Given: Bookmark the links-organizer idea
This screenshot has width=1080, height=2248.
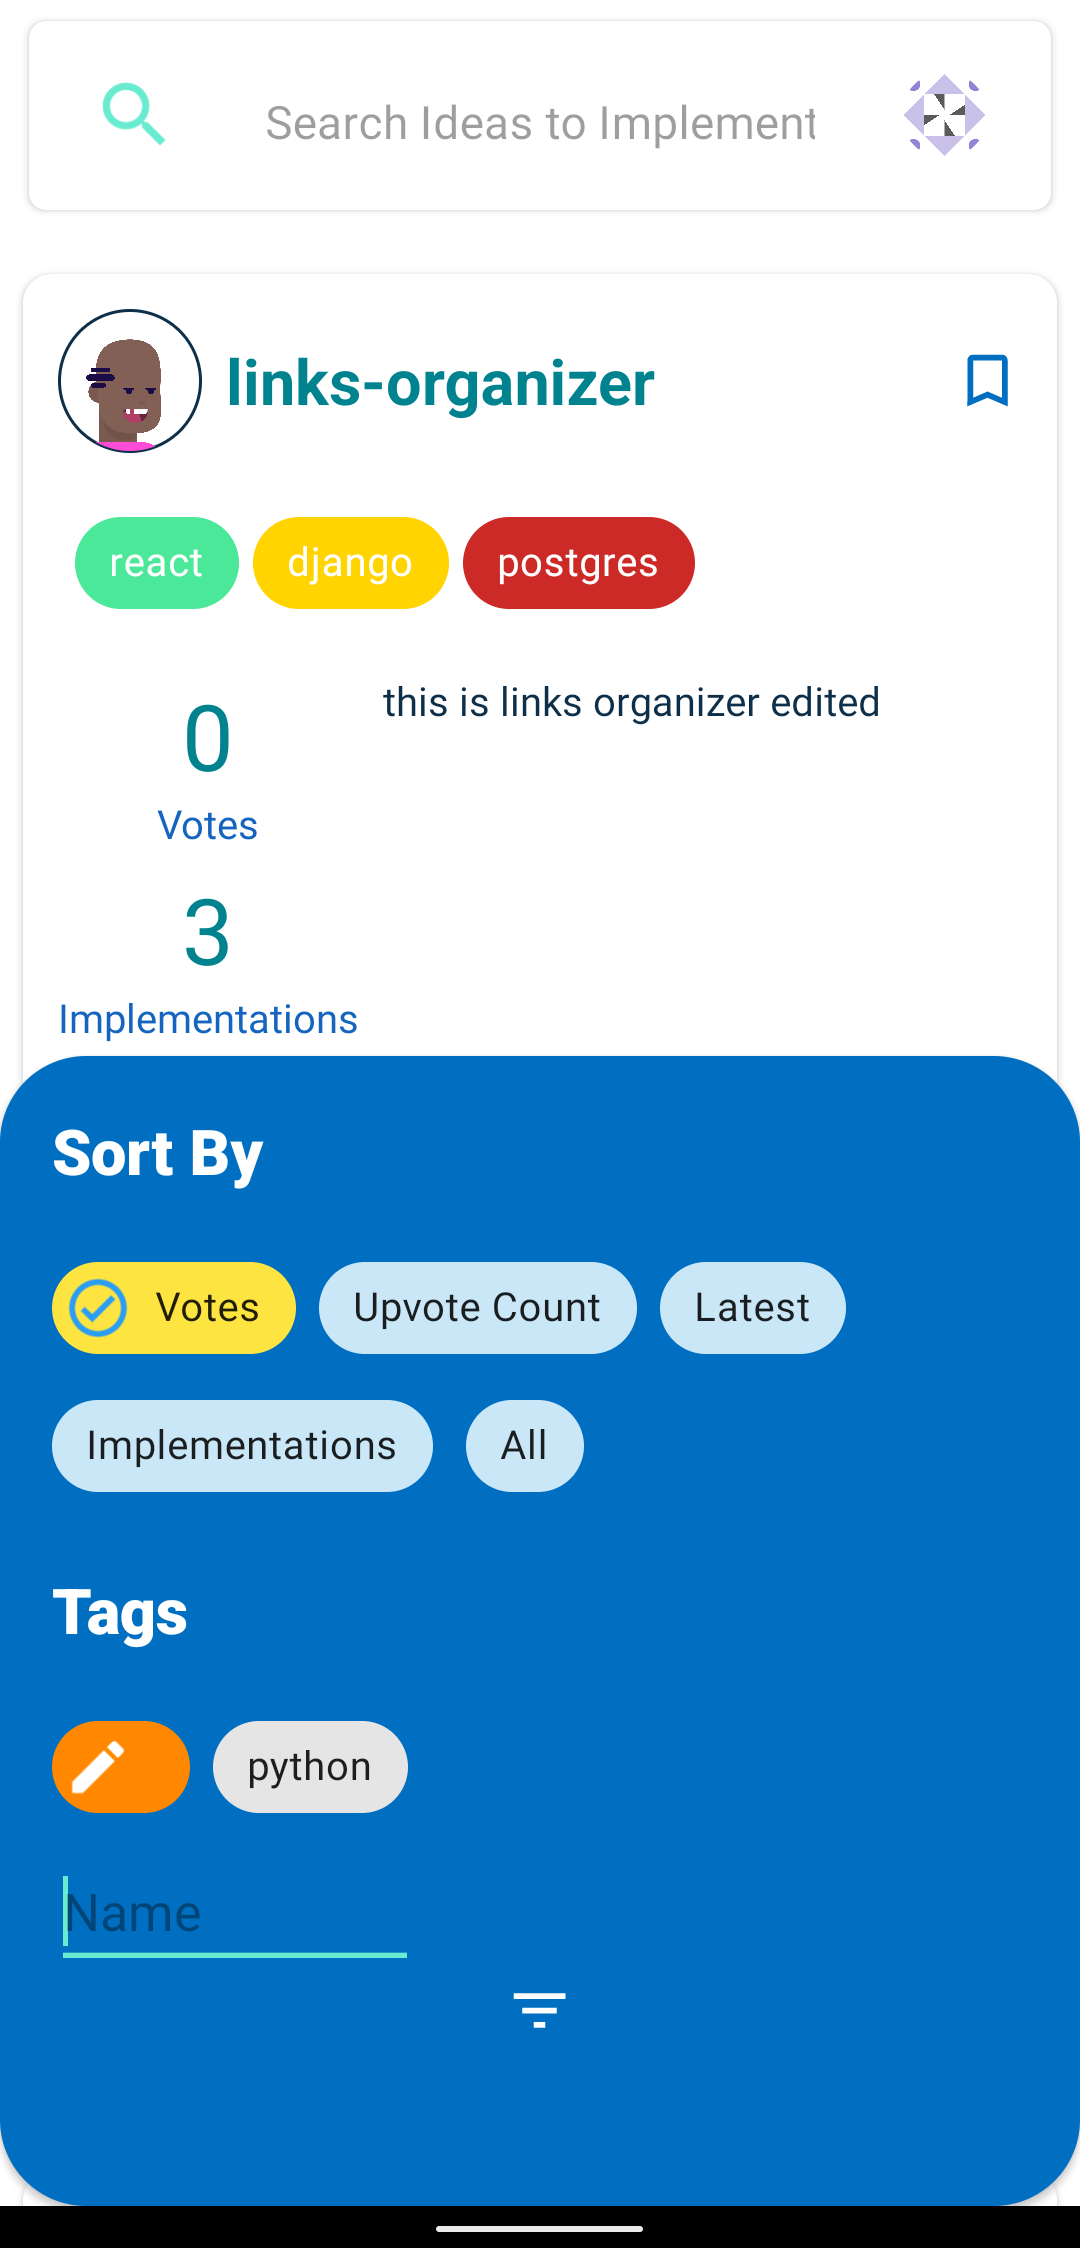Looking at the screenshot, I should point(987,381).
